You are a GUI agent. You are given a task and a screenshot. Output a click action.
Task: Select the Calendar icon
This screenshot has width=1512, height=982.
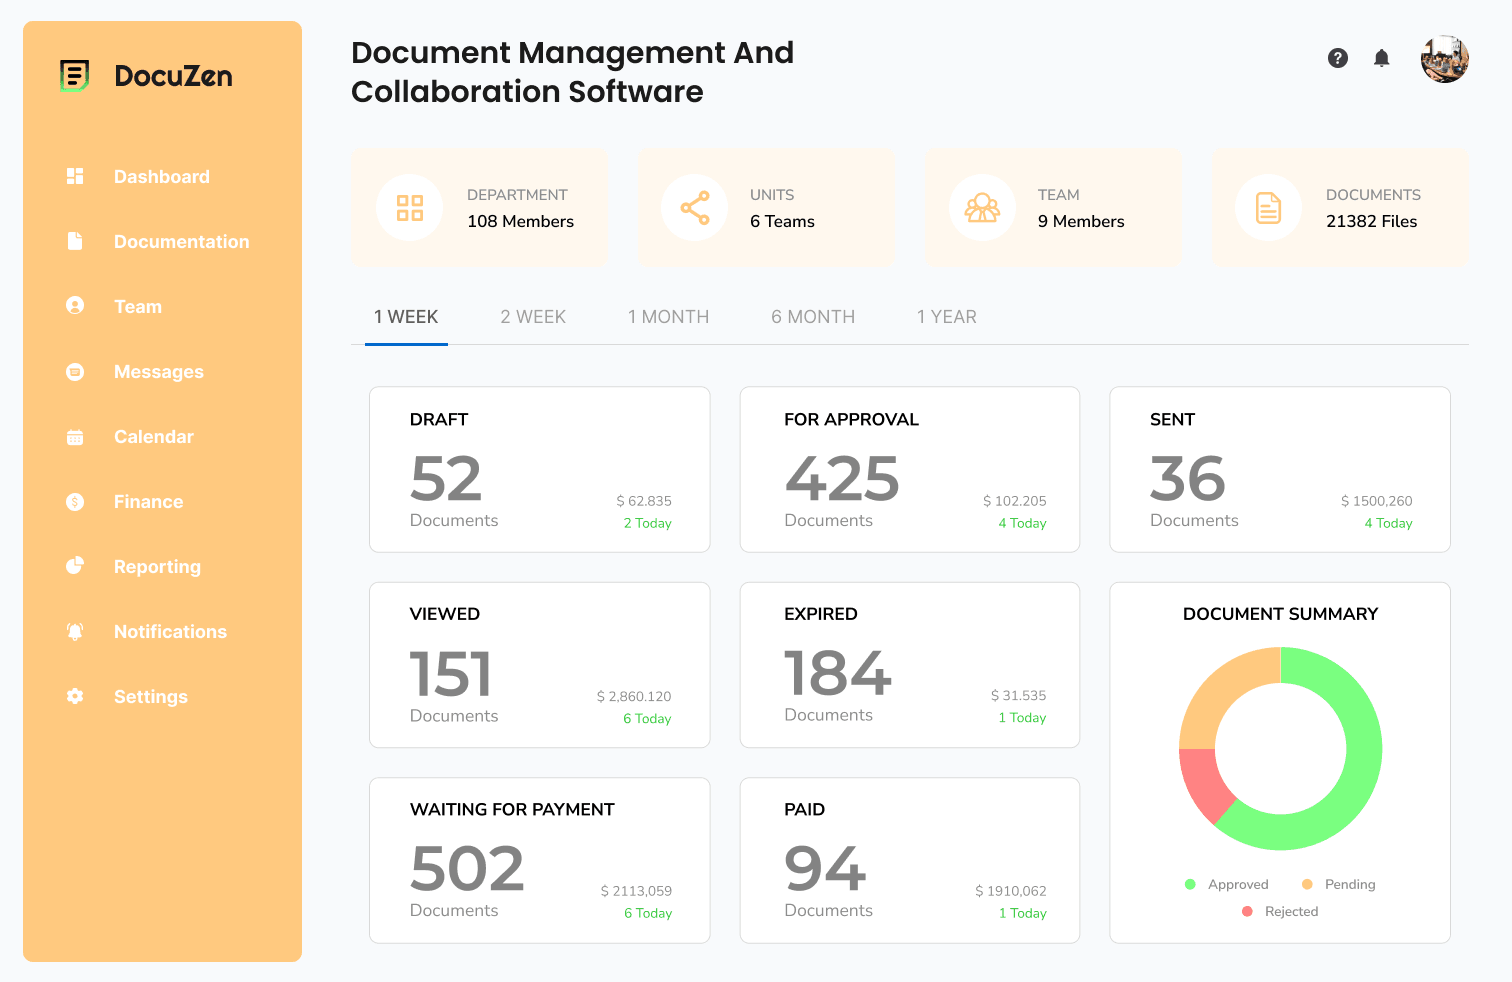[75, 436]
